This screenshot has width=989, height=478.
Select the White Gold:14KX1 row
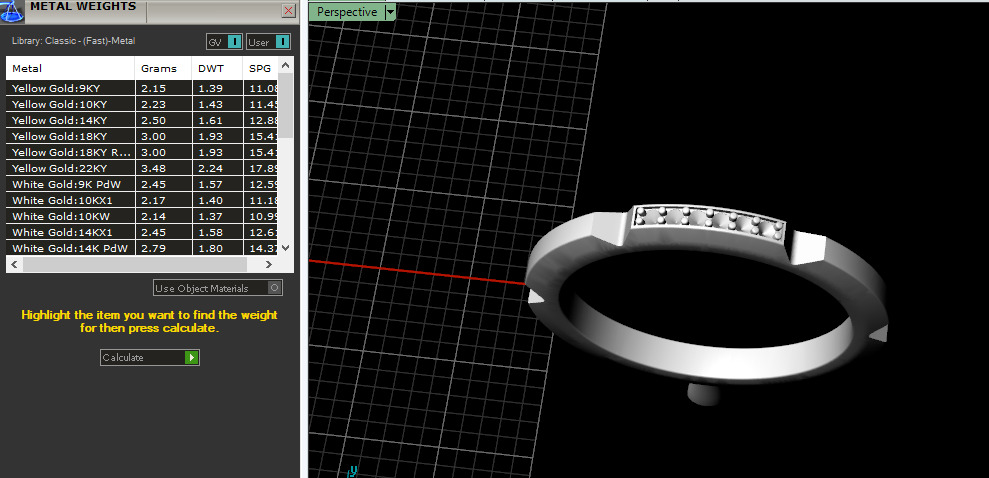tap(142, 232)
